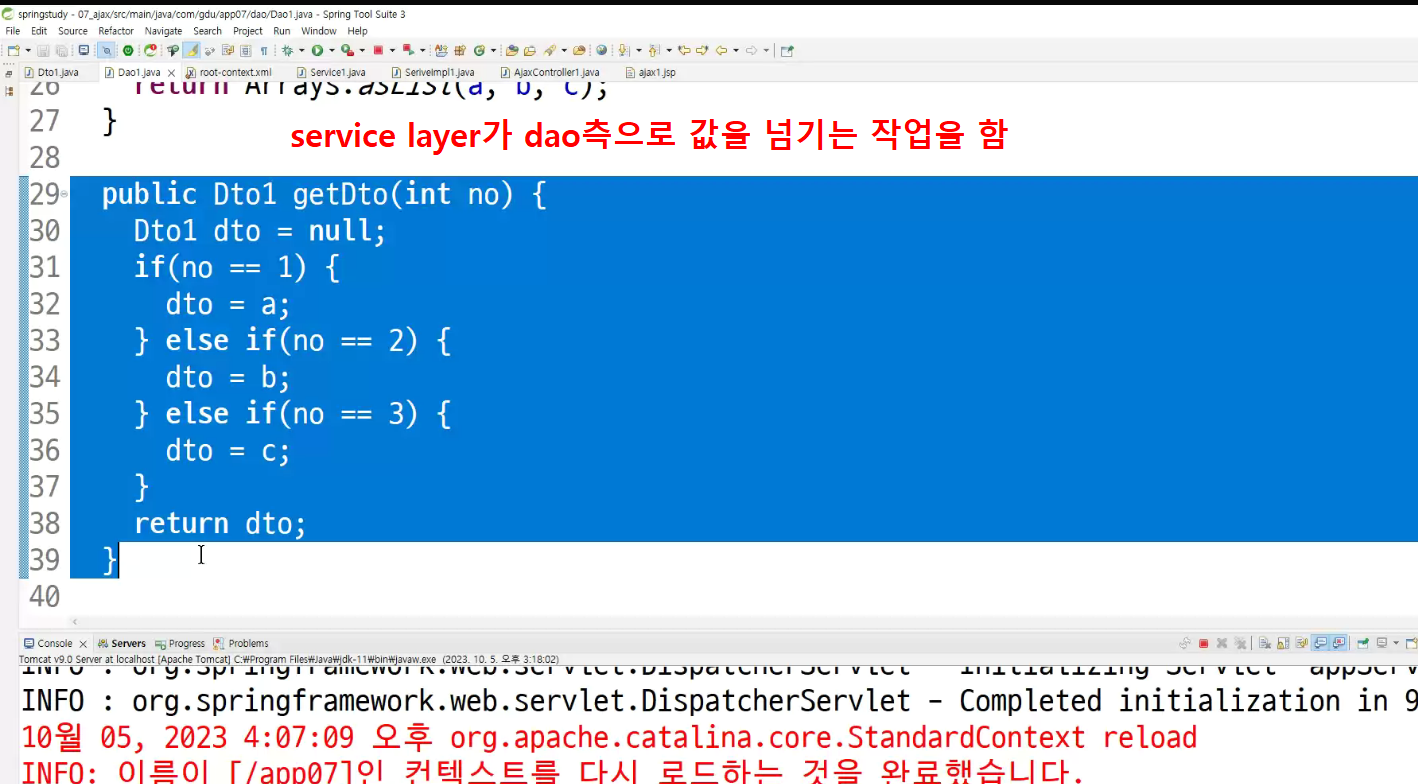
Task: Toggle the console Scroll Lock icon
Action: tap(1283, 643)
